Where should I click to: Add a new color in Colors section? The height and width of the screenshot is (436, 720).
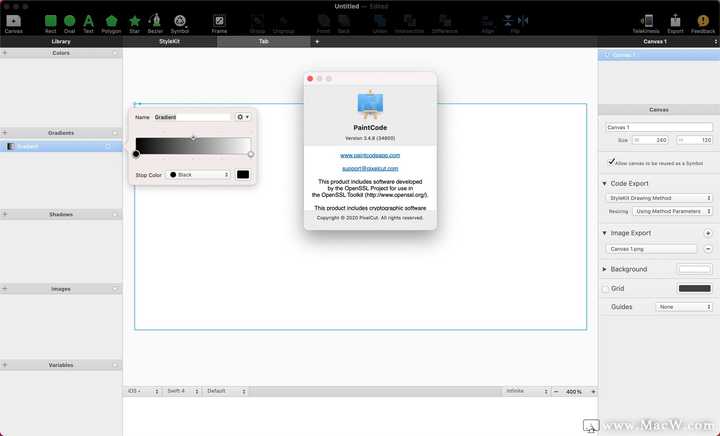[5, 53]
